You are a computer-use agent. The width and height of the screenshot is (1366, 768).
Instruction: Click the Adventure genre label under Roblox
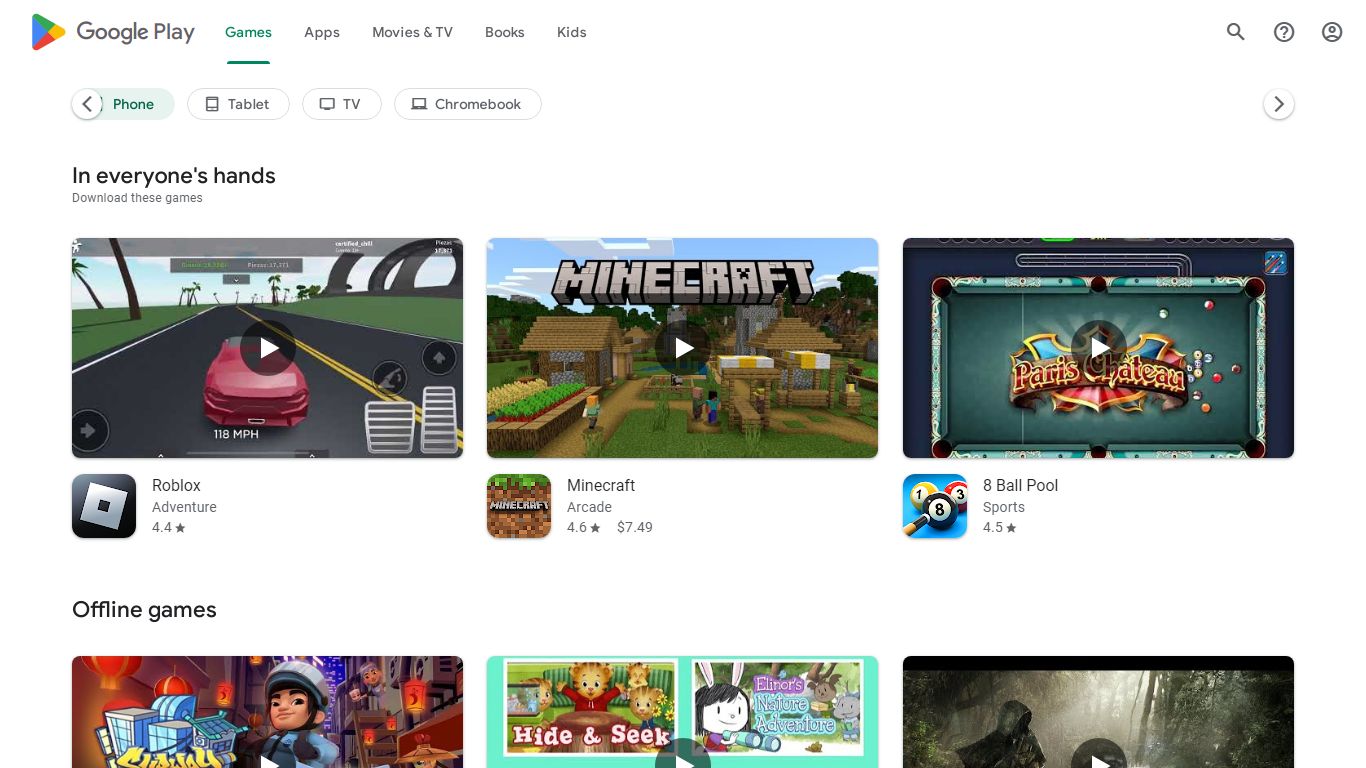pos(184,507)
